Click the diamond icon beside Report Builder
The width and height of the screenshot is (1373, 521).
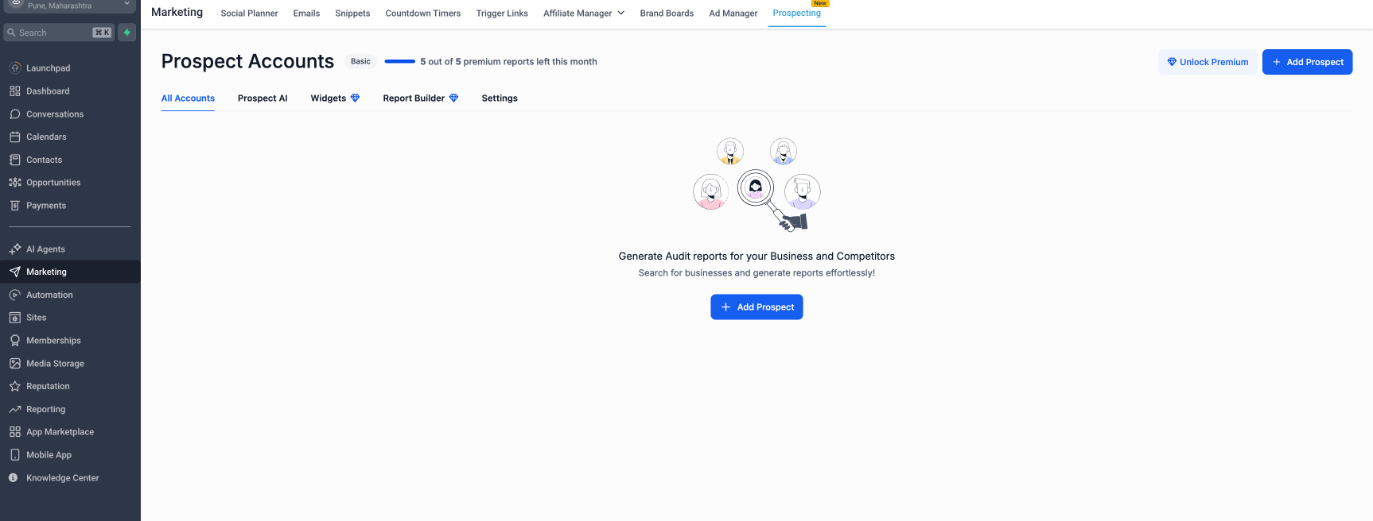coord(453,98)
